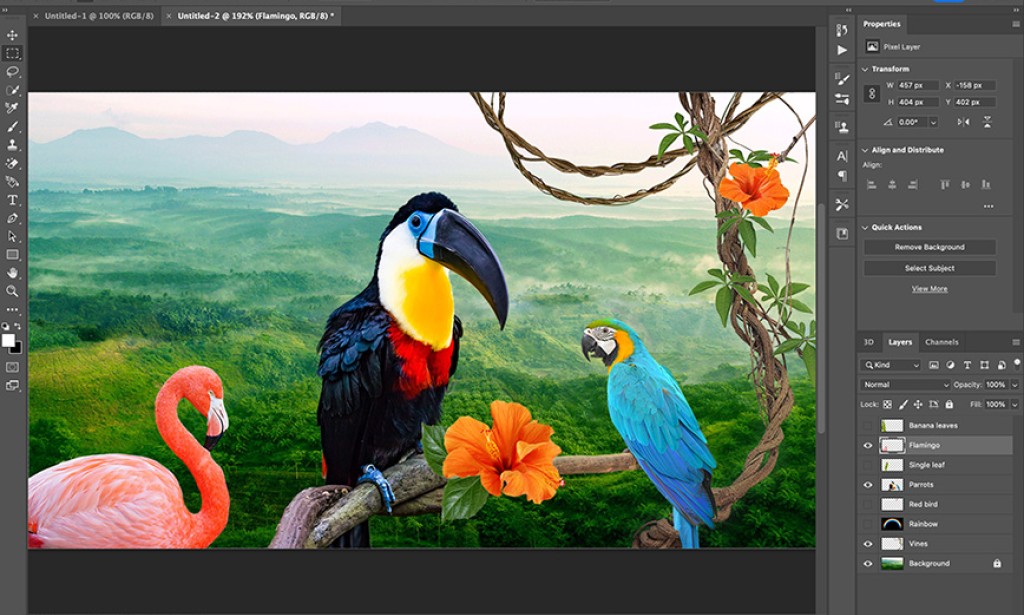The image size is (1024, 615).
Task: Open the Healing Brush tool
Action: coord(13,110)
